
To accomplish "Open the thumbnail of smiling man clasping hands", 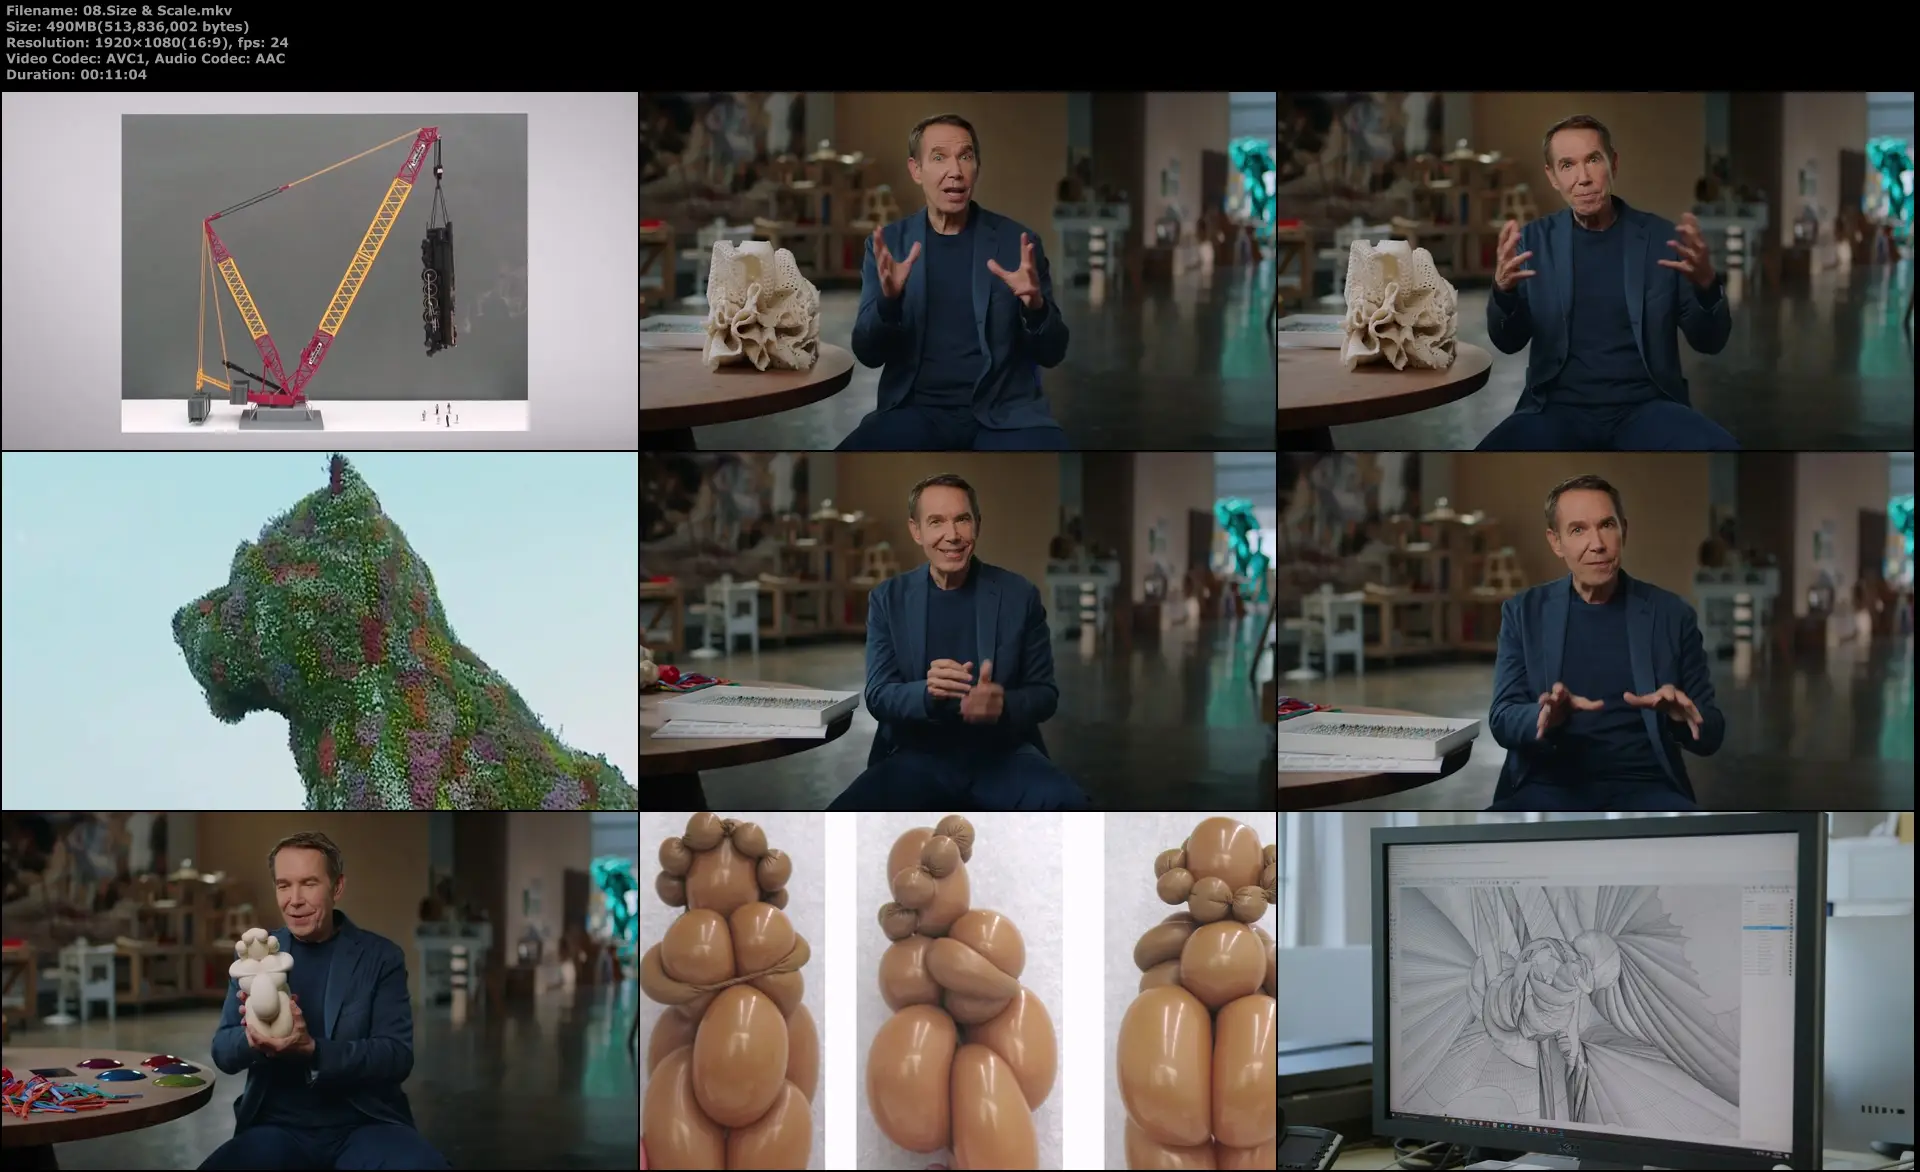I will (958, 630).
